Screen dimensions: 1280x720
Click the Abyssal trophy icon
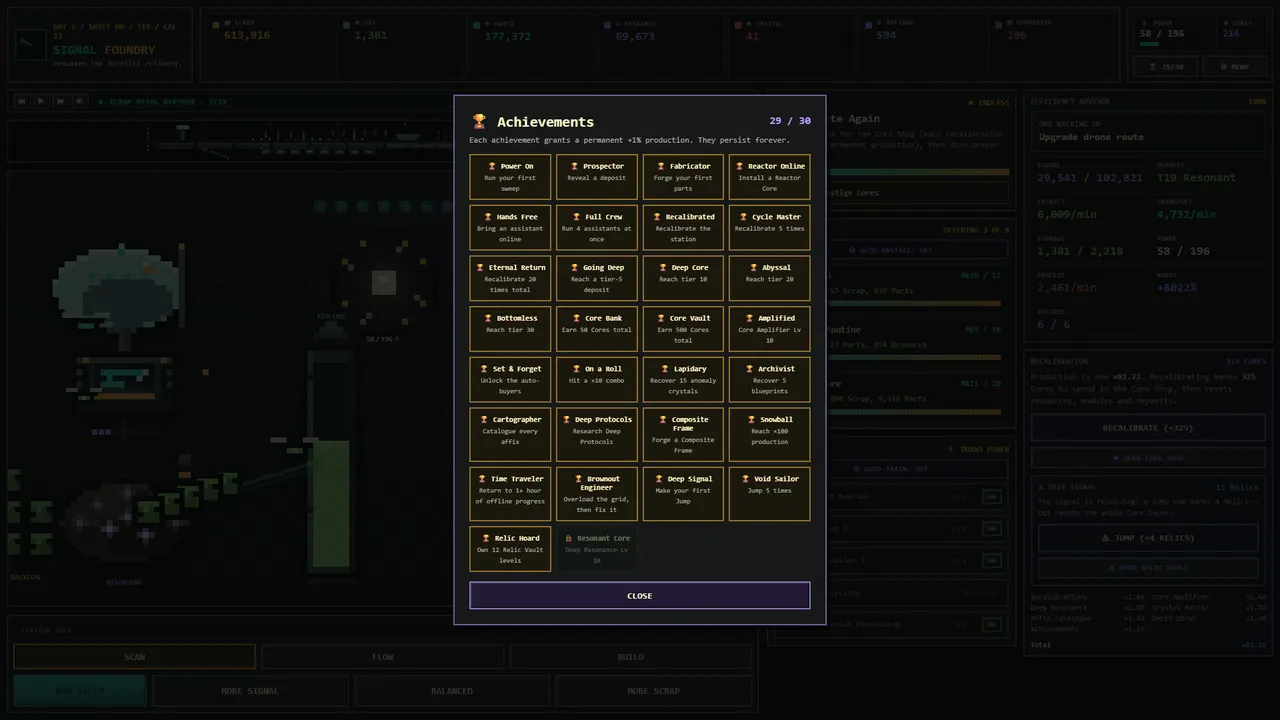[x=754, y=267]
